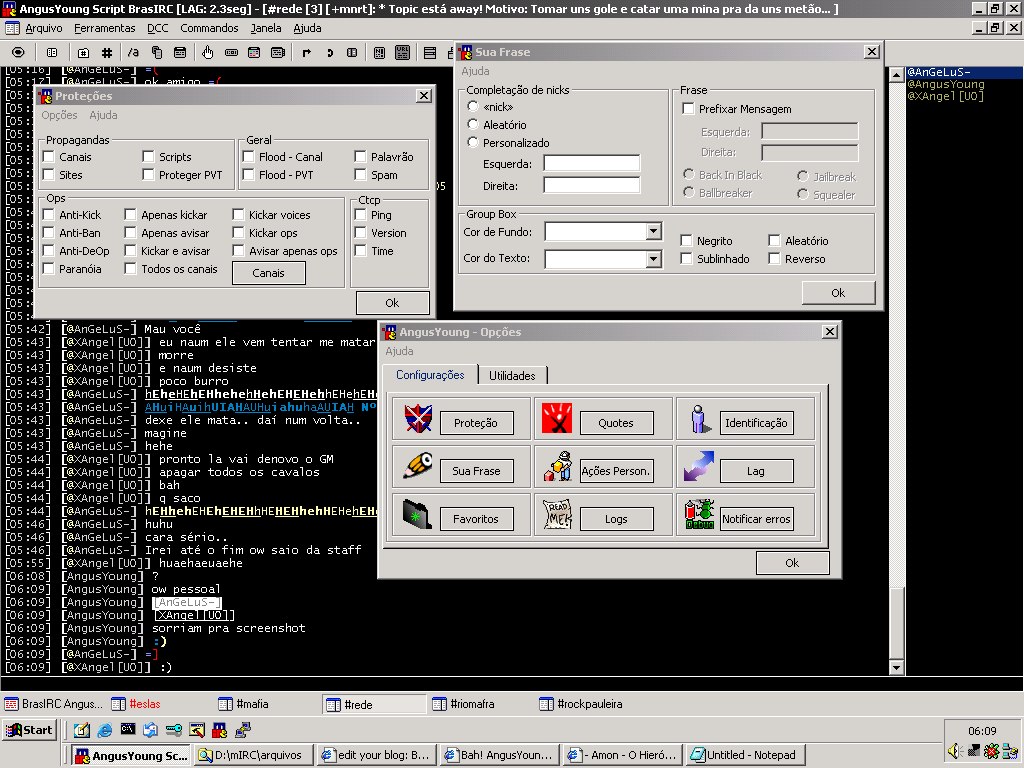Viewport: 1024px width, 768px height.
Task: Click the chat scrollbar down arrow
Action: 897,667
